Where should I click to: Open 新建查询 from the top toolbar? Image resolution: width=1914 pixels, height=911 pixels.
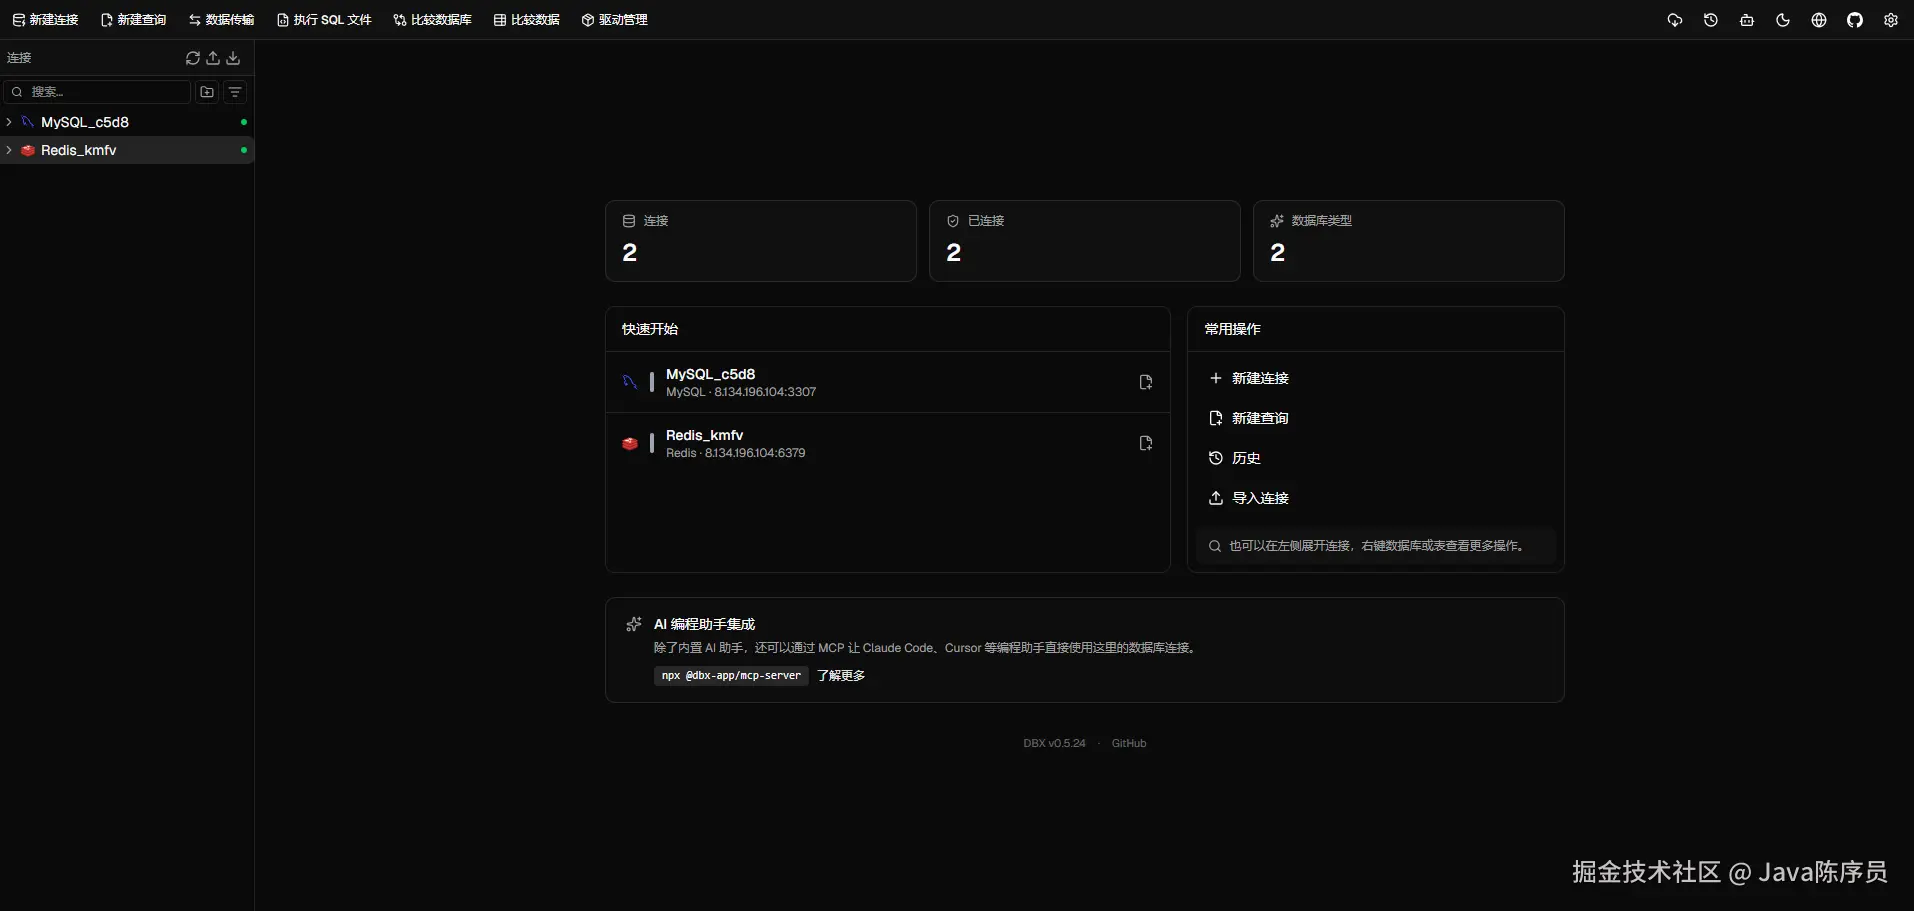click(x=133, y=20)
